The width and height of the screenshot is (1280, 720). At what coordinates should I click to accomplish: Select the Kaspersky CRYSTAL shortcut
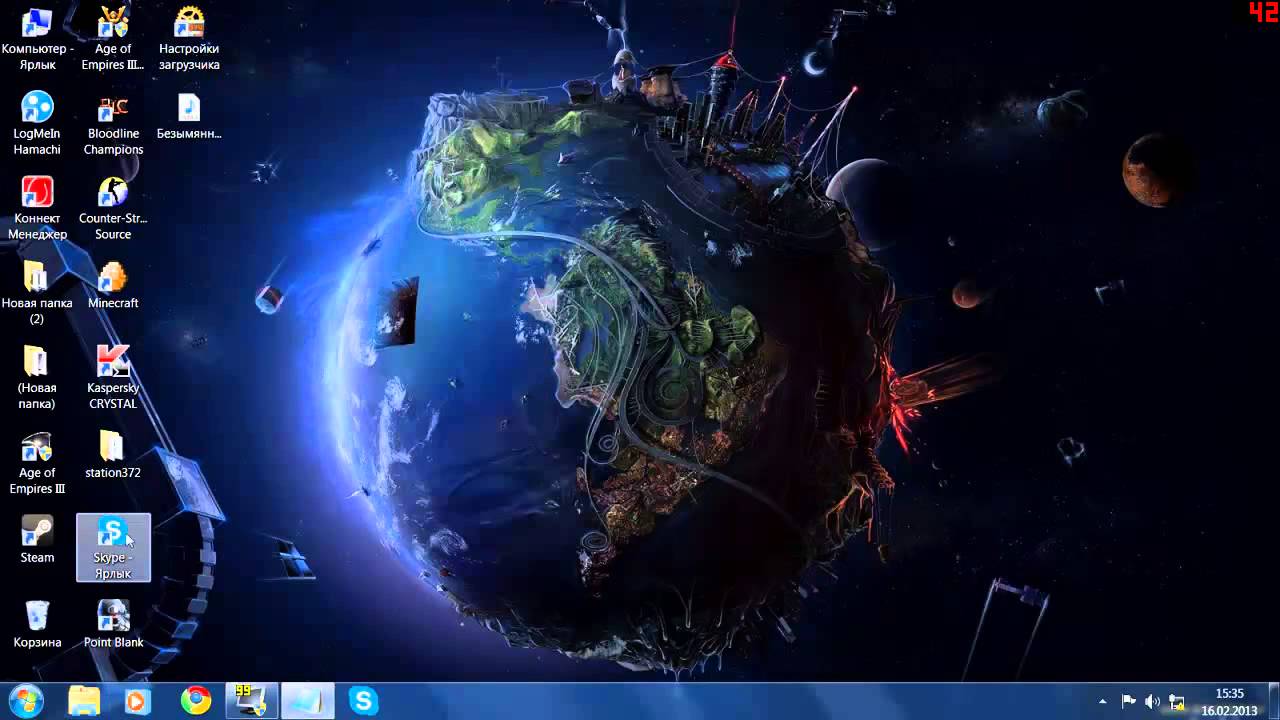point(113,378)
